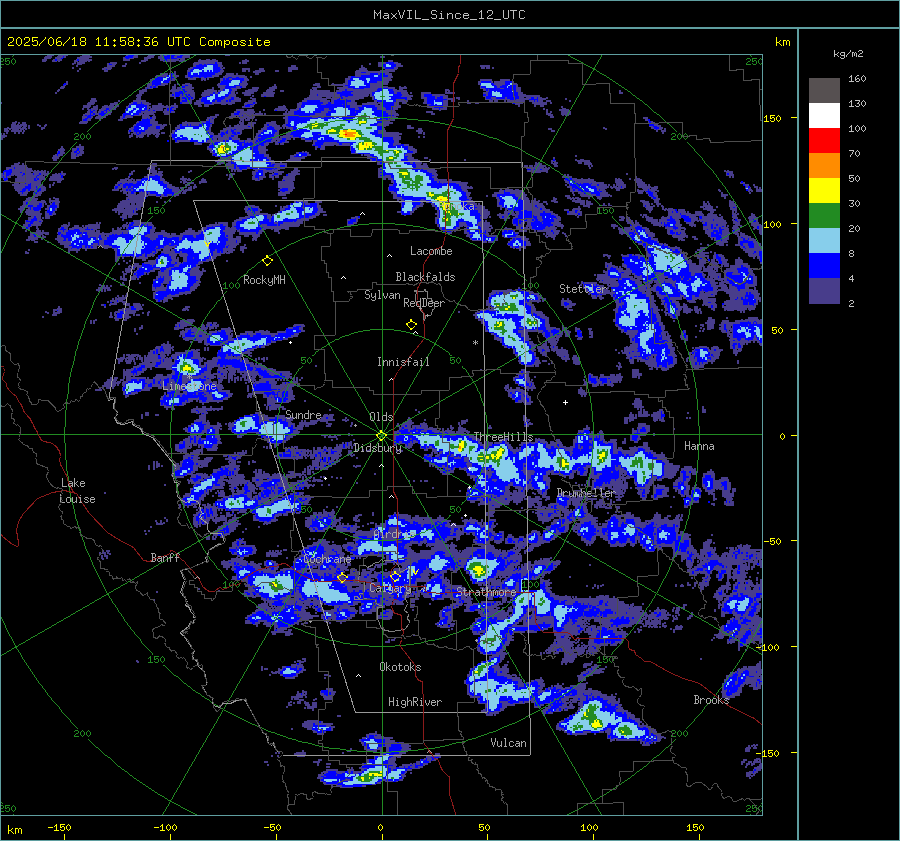Select the purple 2-4 legend swatch
Image resolution: width=900 pixels, height=841 pixels.
pyautogui.click(x=824, y=290)
